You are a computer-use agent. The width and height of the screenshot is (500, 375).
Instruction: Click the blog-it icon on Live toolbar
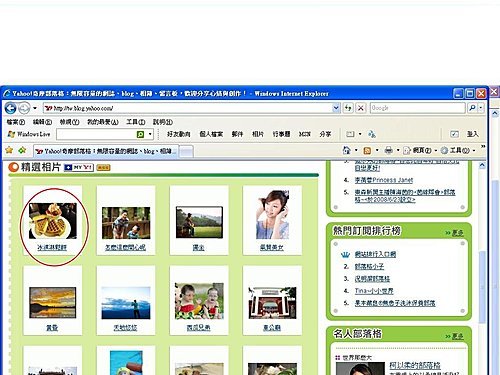pos(350,134)
